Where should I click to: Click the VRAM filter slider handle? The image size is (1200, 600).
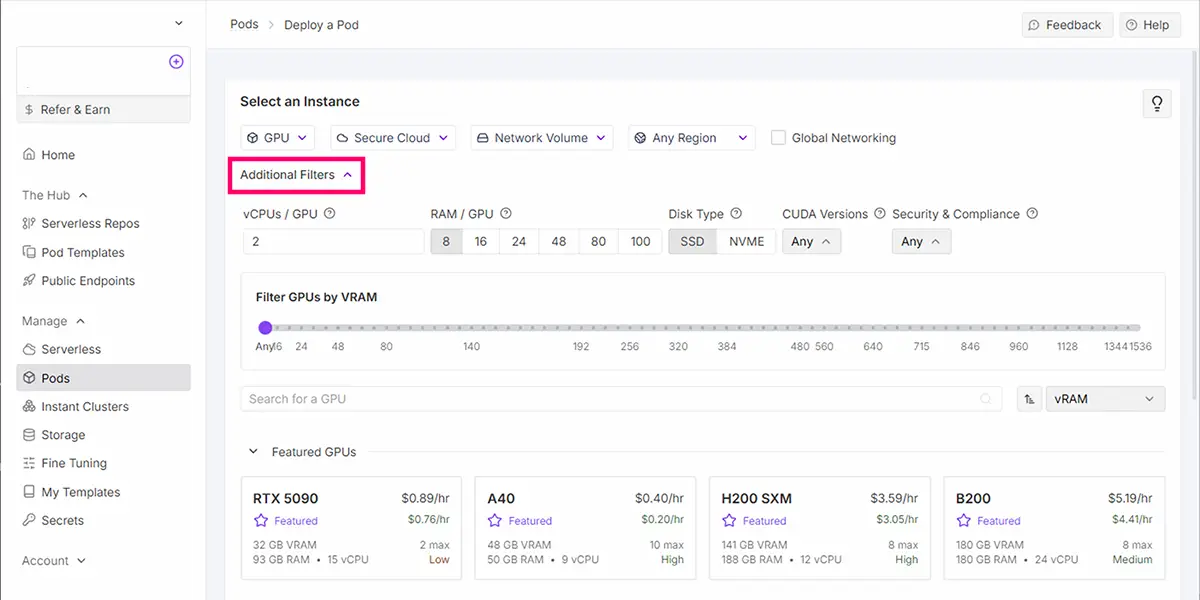coord(265,327)
